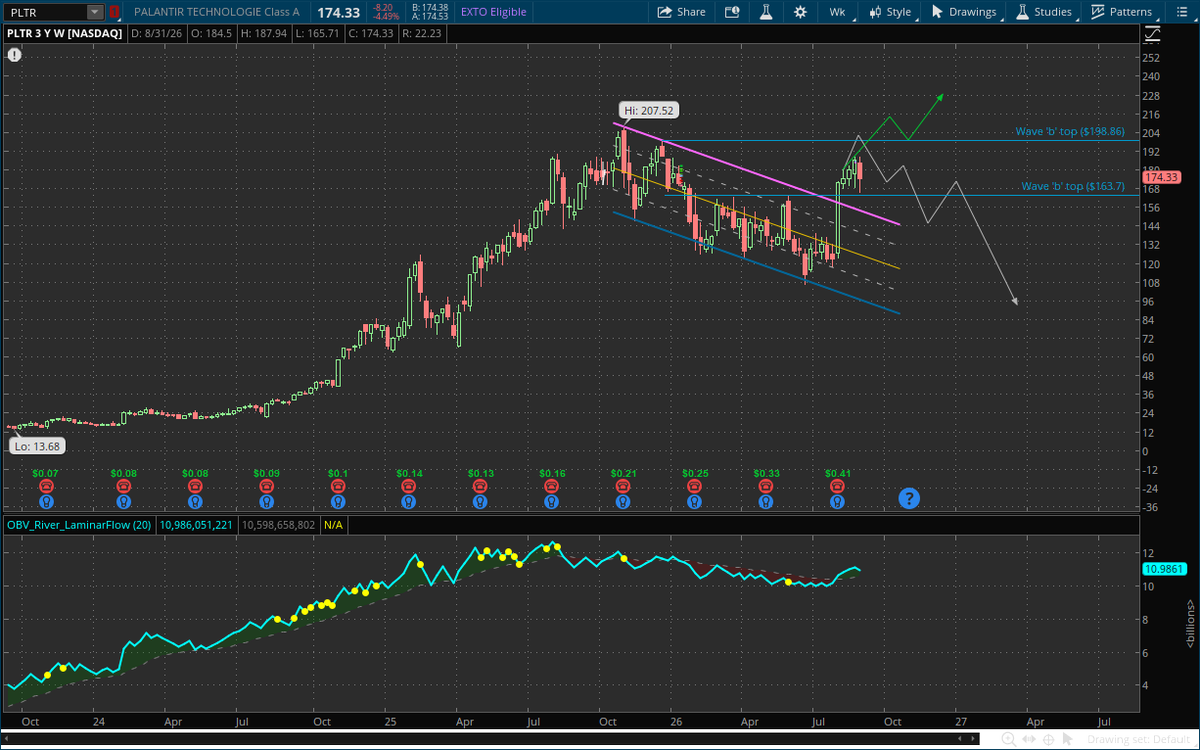Click the blue lightbulb icon under $0.07
The height and width of the screenshot is (750, 1200).
[46, 501]
